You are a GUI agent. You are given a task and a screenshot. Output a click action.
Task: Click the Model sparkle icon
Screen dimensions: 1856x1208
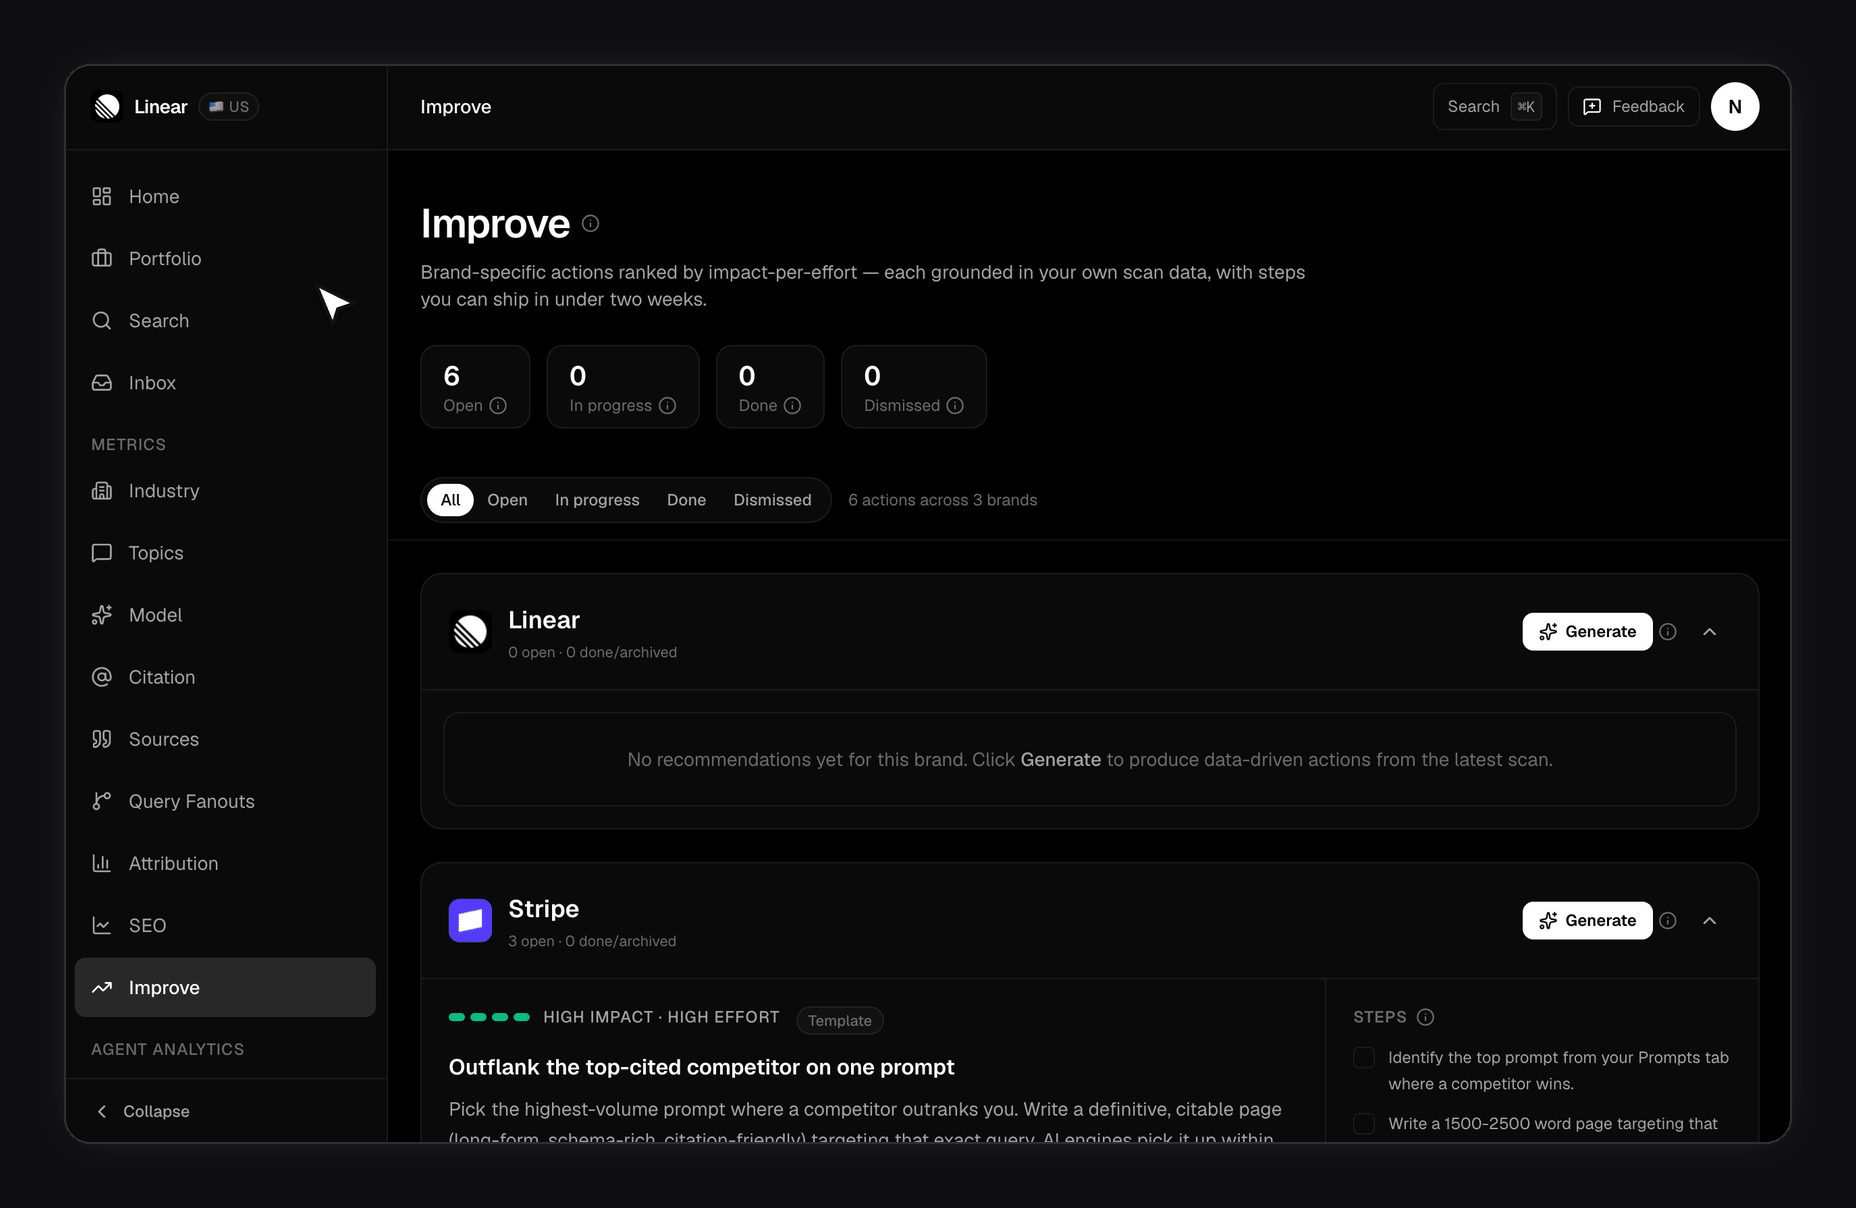tap(102, 615)
